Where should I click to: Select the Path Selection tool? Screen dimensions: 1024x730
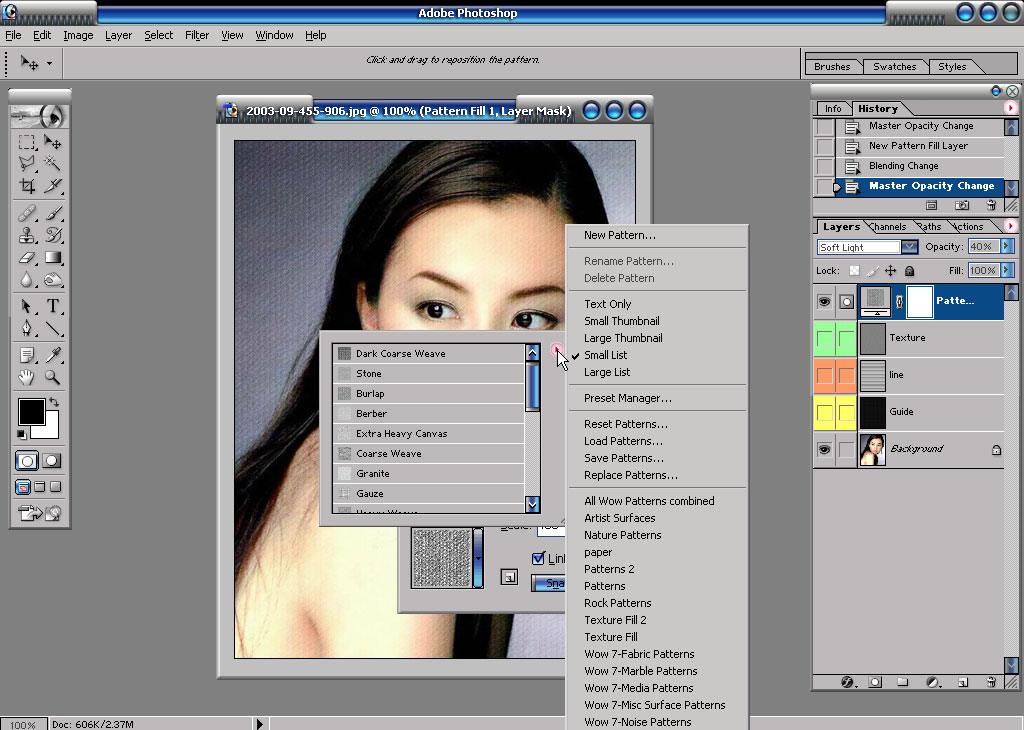pos(27,306)
